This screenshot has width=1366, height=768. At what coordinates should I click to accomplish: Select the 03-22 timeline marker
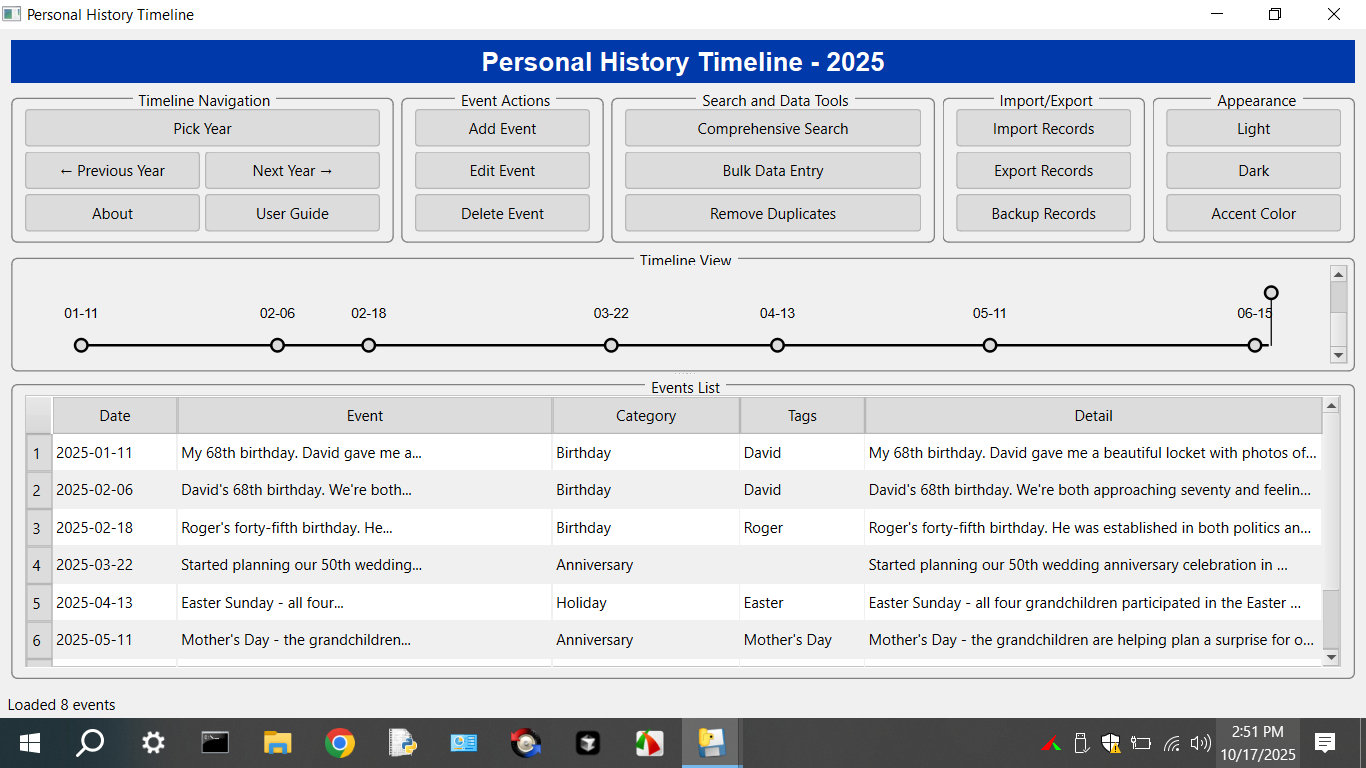coord(611,345)
